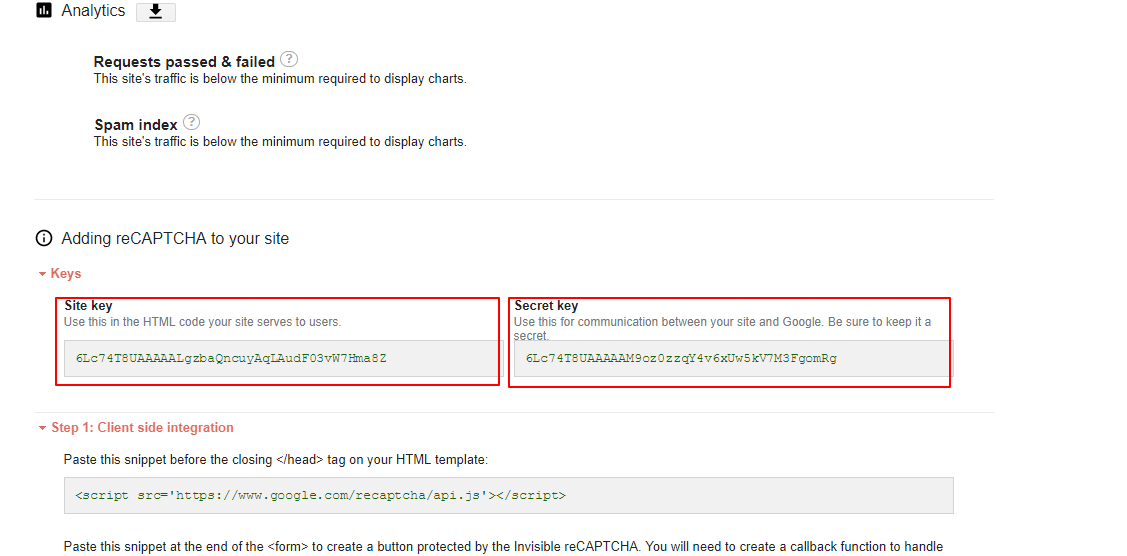
Task: Click traffic notice under Requests passed & failed
Action: pos(280,79)
